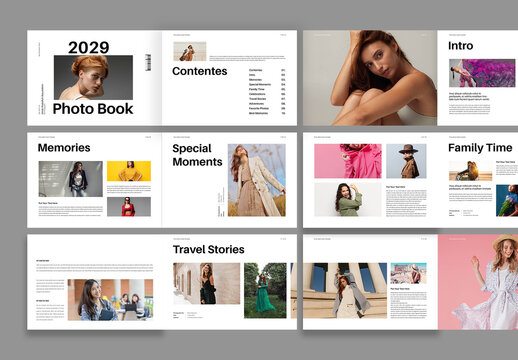The image size is (518, 360).
Task: Select the pink-background photo of the woman in a straw hat
Action: [x=478, y=282]
